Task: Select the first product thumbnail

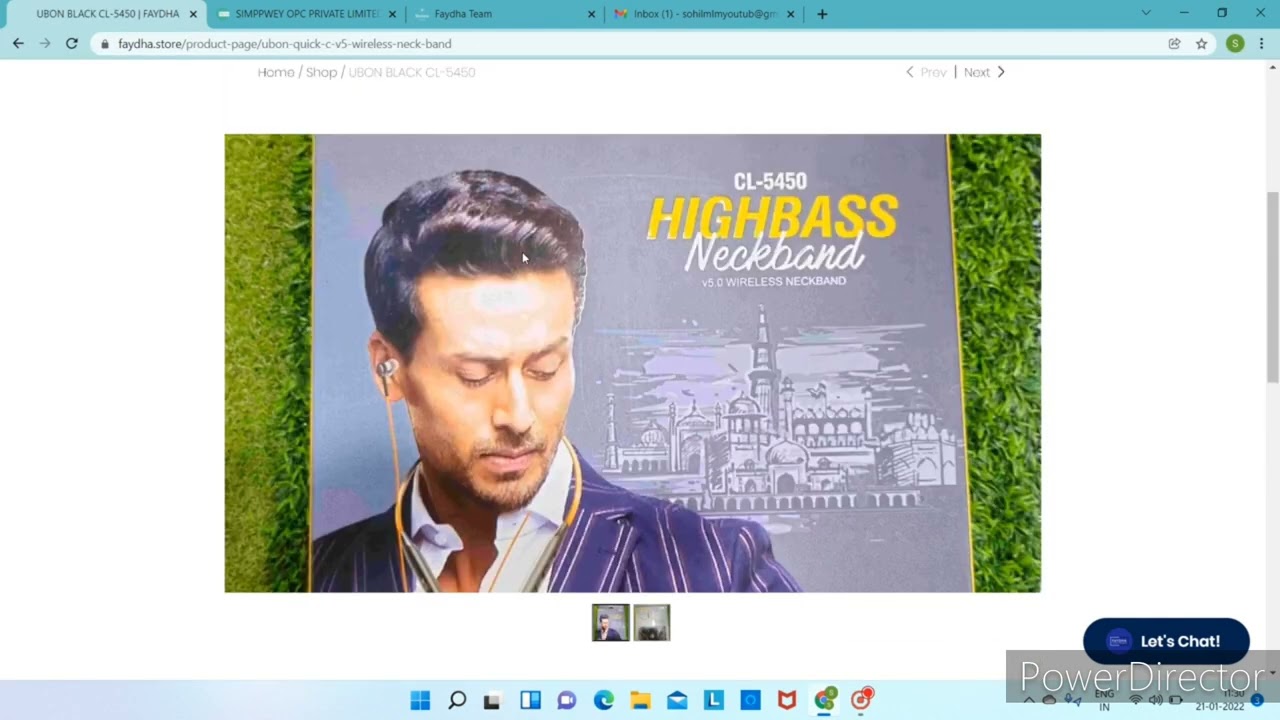Action: [610, 622]
